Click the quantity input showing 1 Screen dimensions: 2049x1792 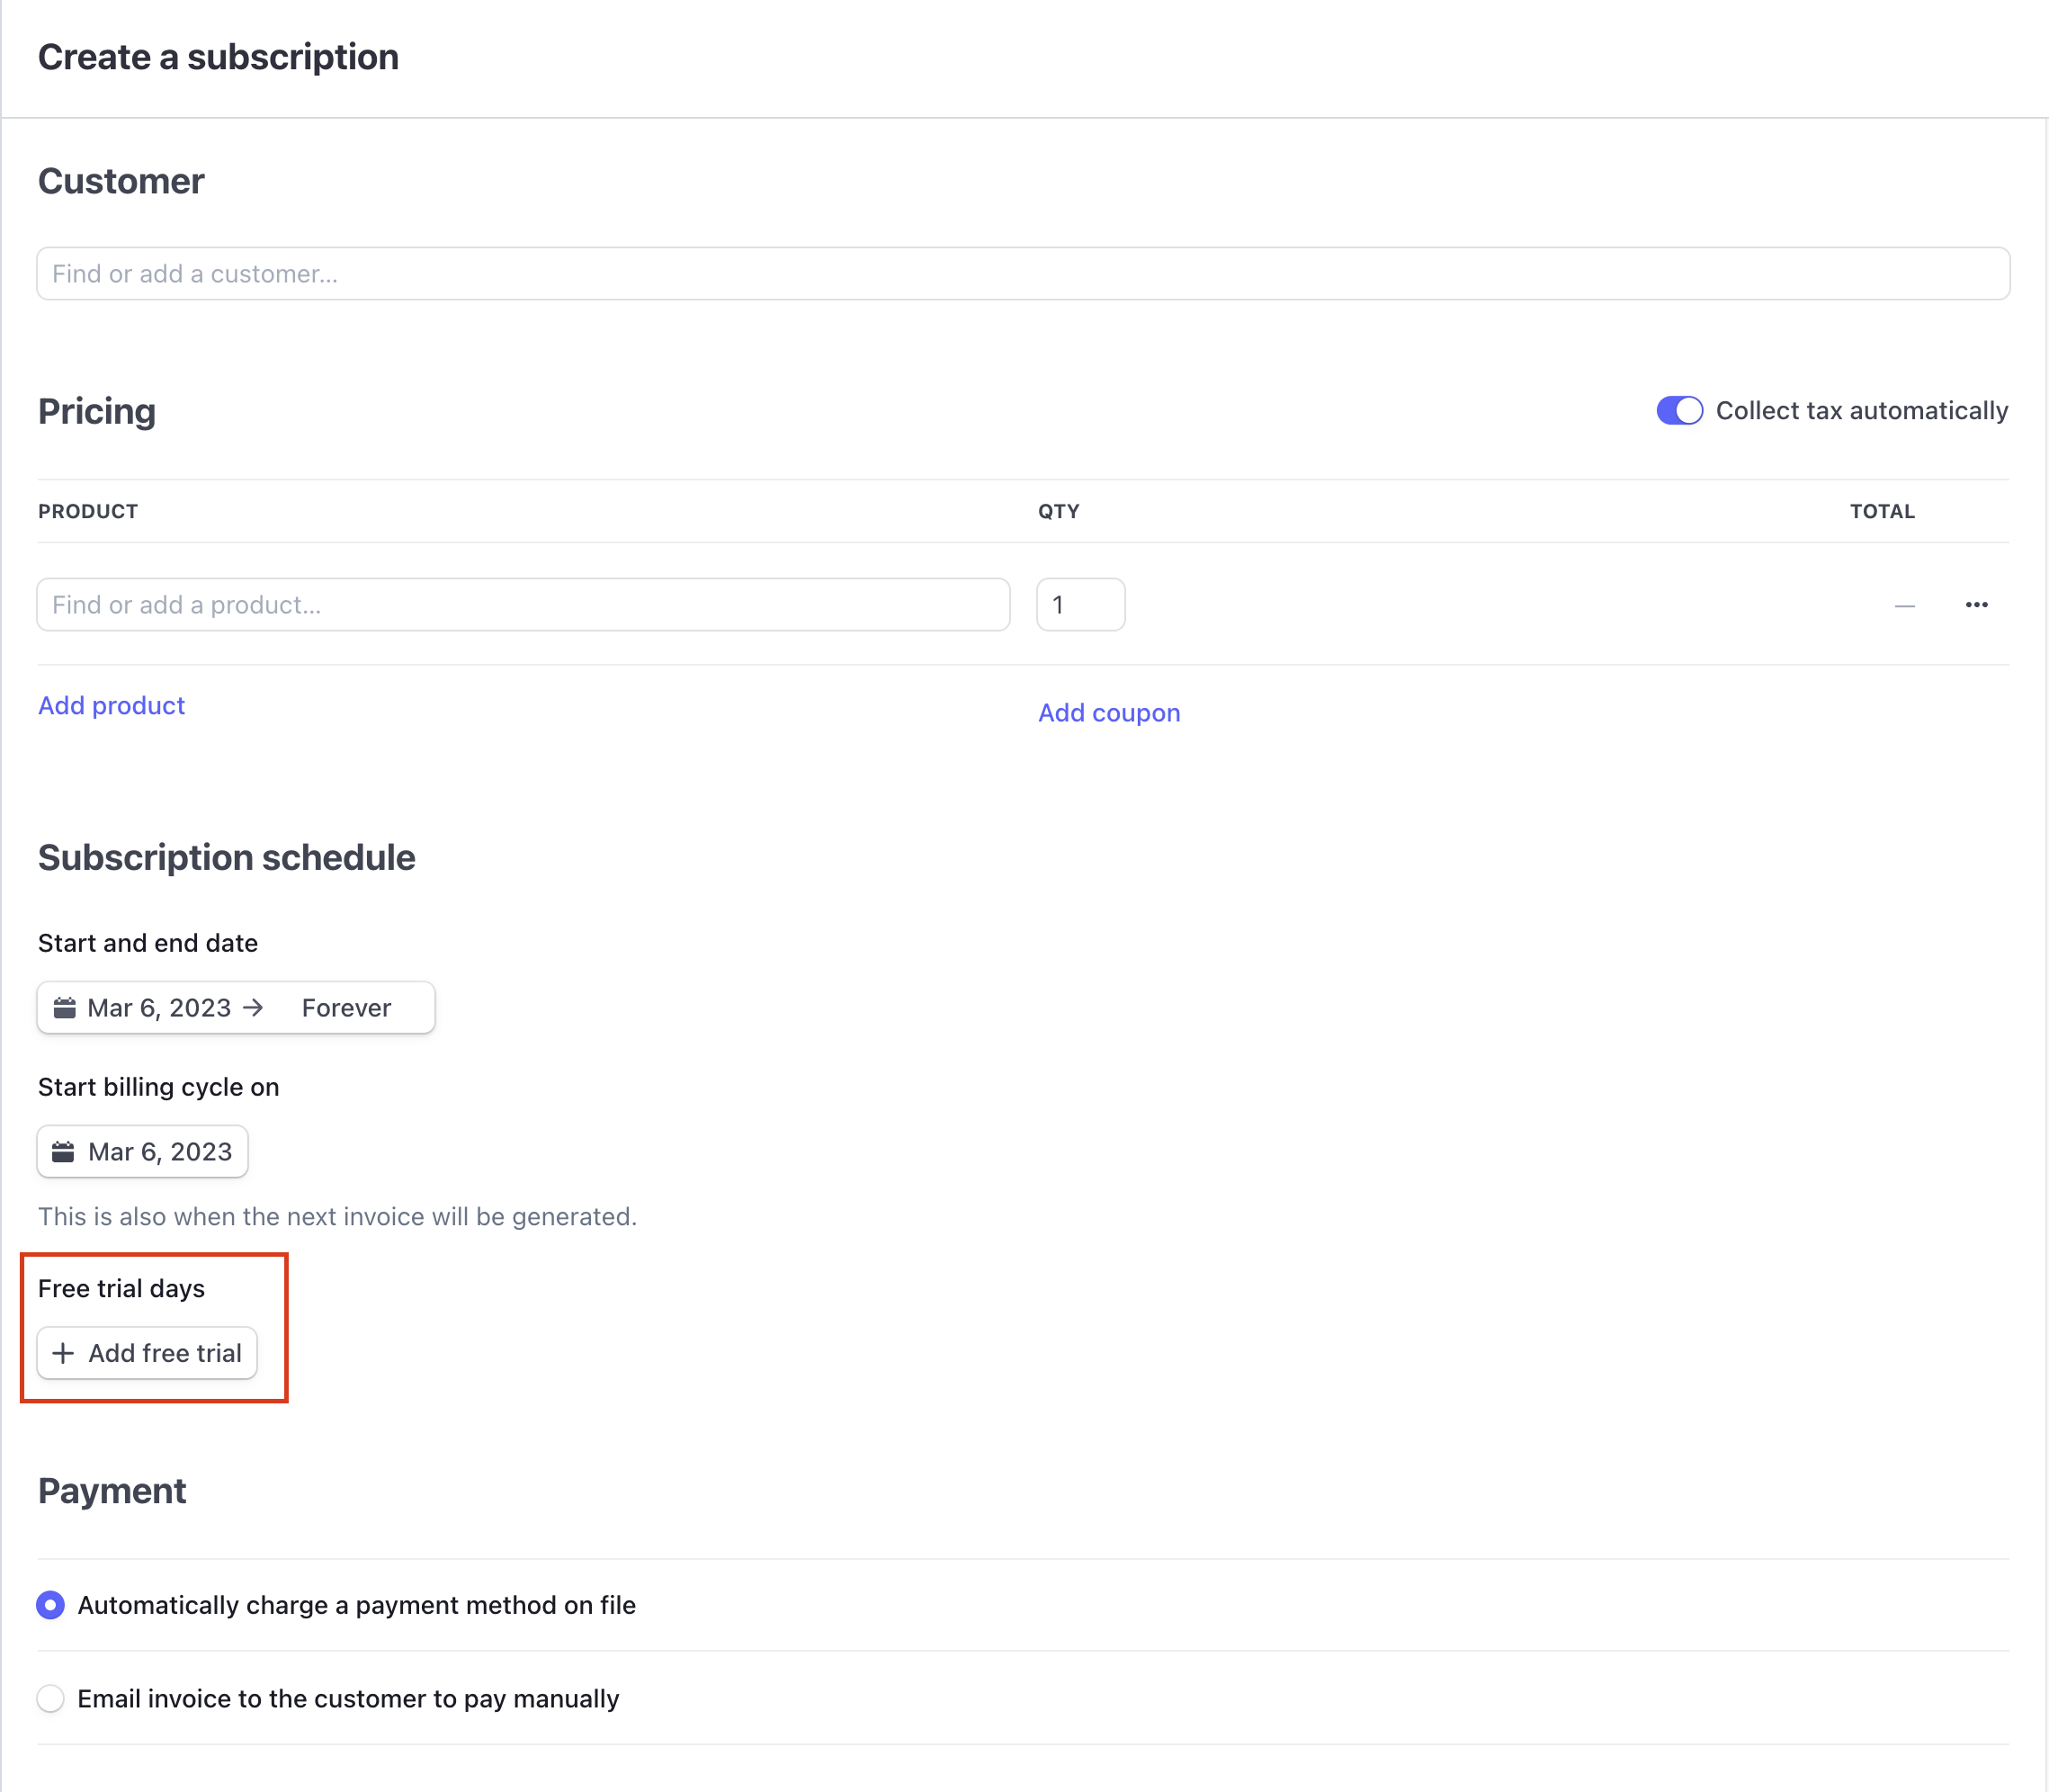(x=1080, y=605)
